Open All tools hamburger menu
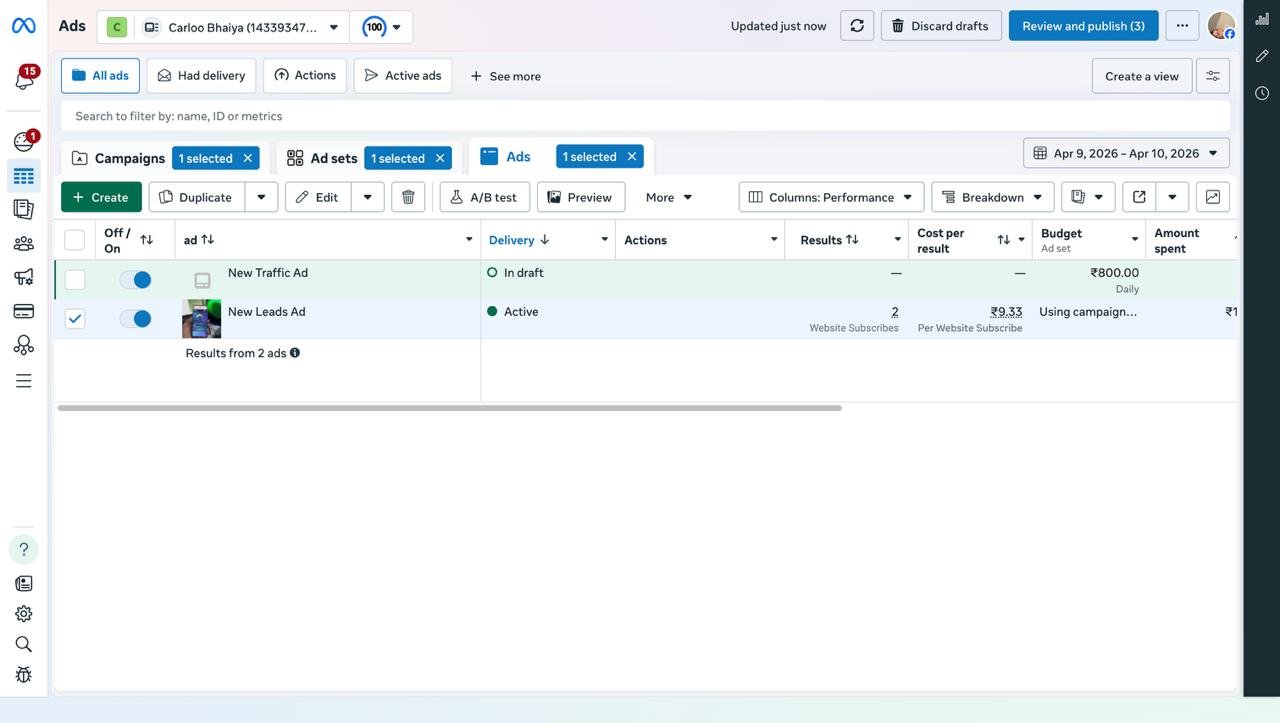Screen dimensions: 1280x723 pos(24,381)
